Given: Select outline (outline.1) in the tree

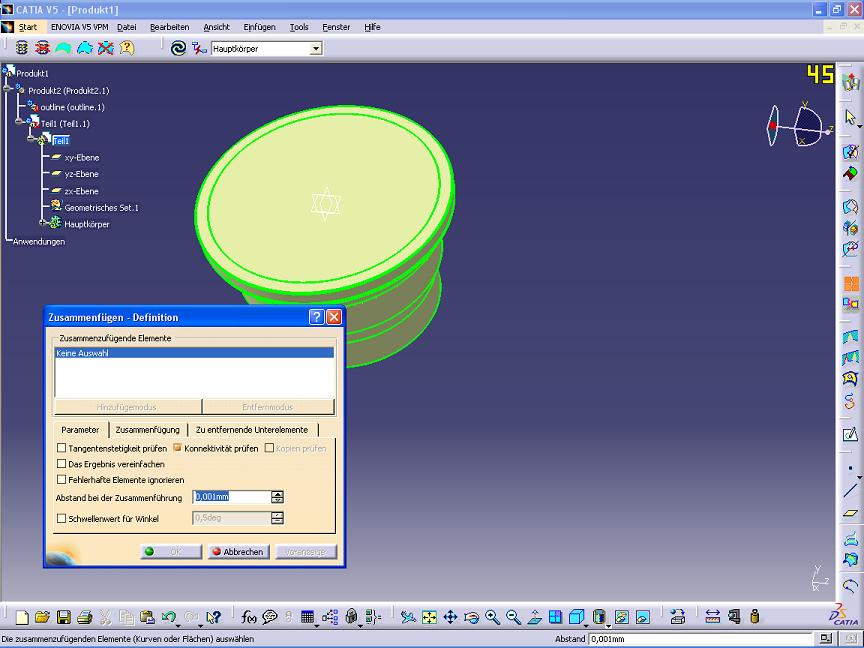Looking at the screenshot, I should tap(72, 107).
